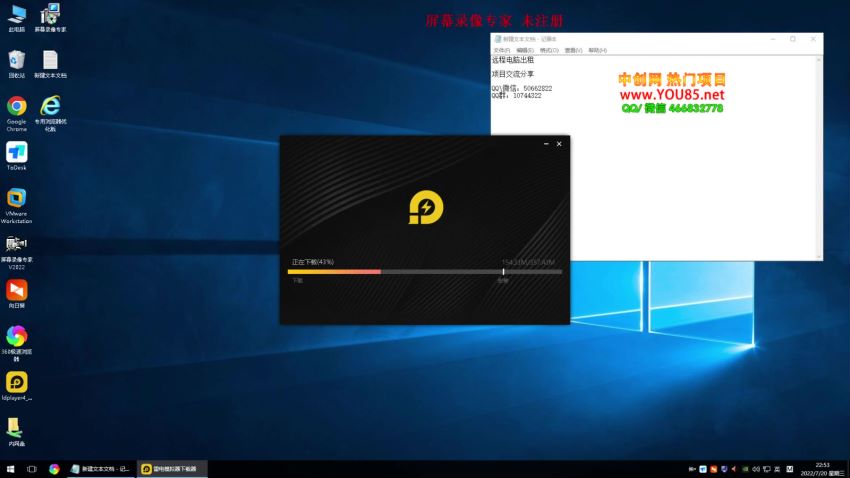Viewport: 850px width, 478px height.
Task: Click the first text line in Notepad
Action: [512, 60]
